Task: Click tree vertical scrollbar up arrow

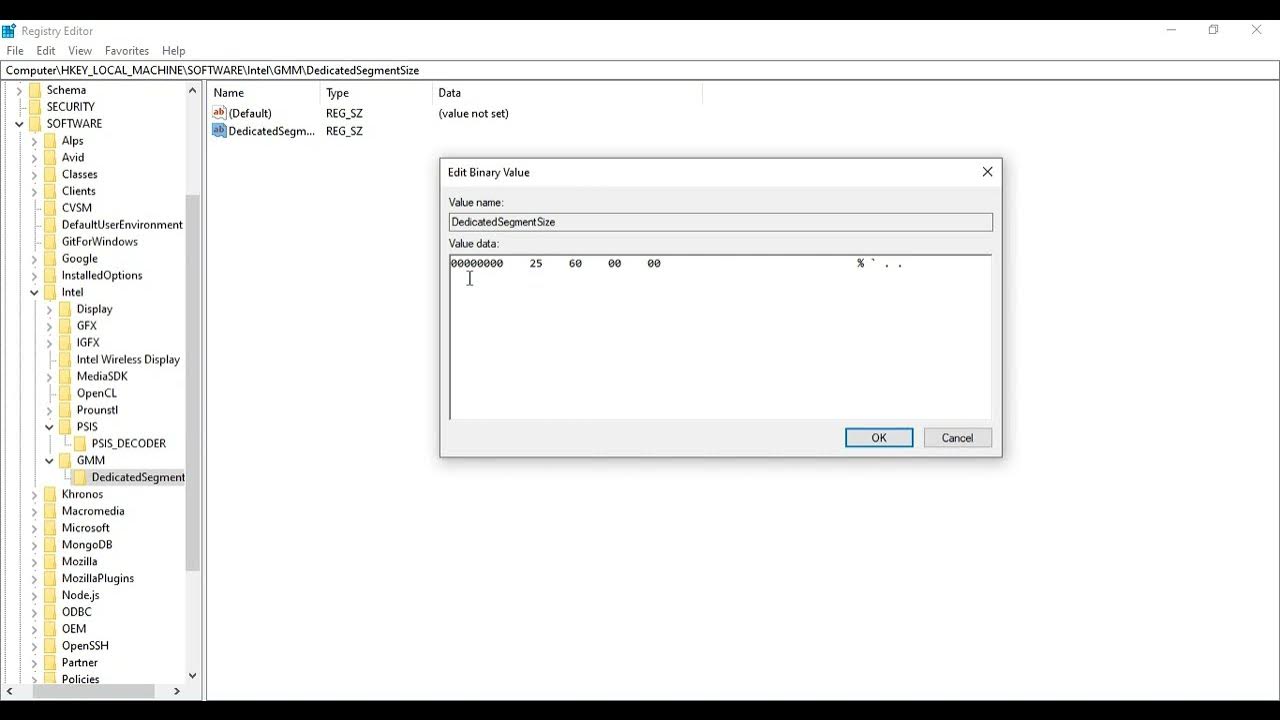Action: click(193, 91)
